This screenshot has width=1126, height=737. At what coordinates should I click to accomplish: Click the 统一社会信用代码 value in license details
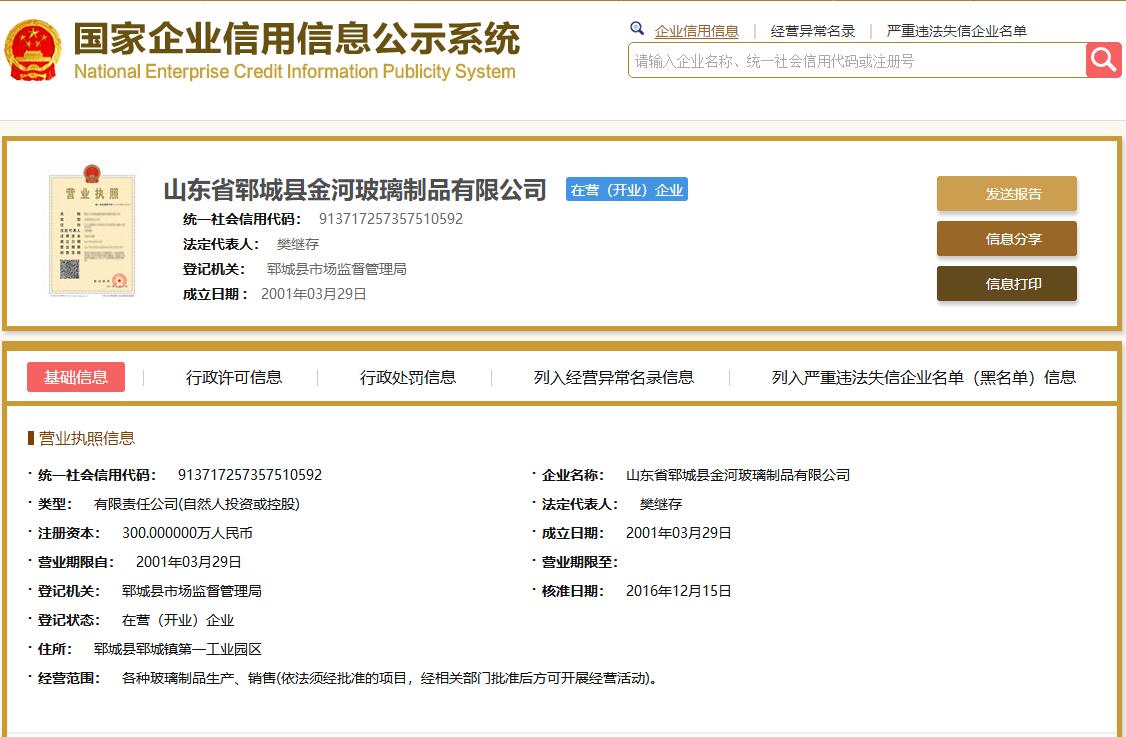pyautogui.click(x=250, y=475)
